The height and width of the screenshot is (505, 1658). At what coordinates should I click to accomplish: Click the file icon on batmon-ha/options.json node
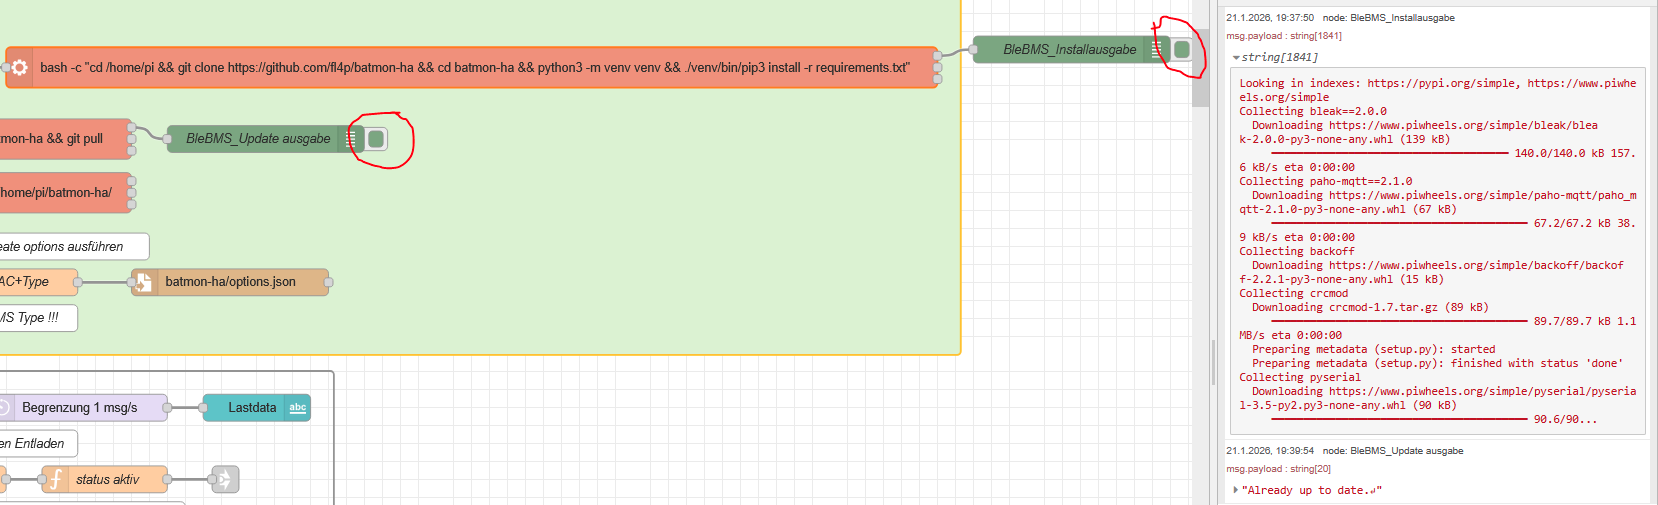(144, 282)
